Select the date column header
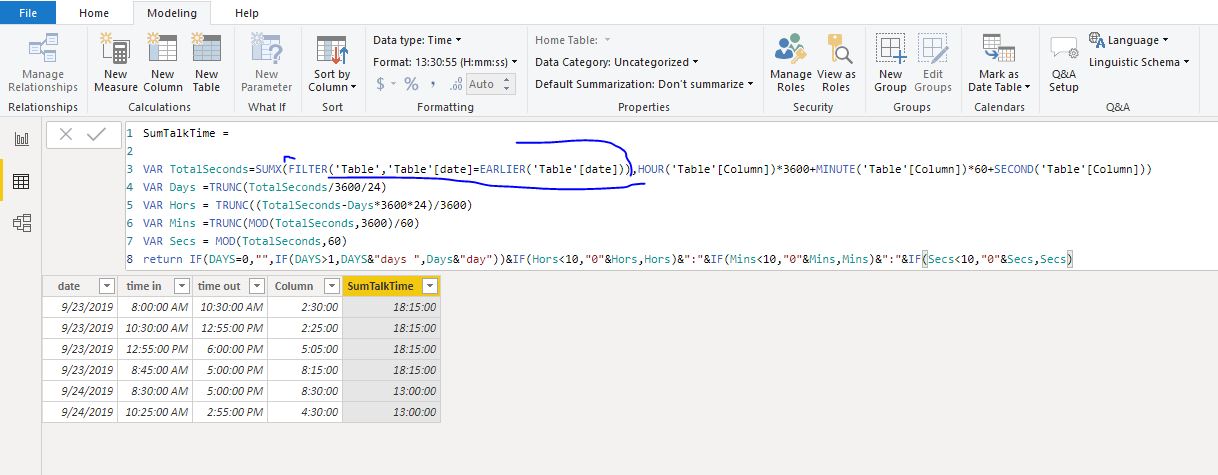Image resolution: width=1218 pixels, height=475 pixels. coord(80,286)
